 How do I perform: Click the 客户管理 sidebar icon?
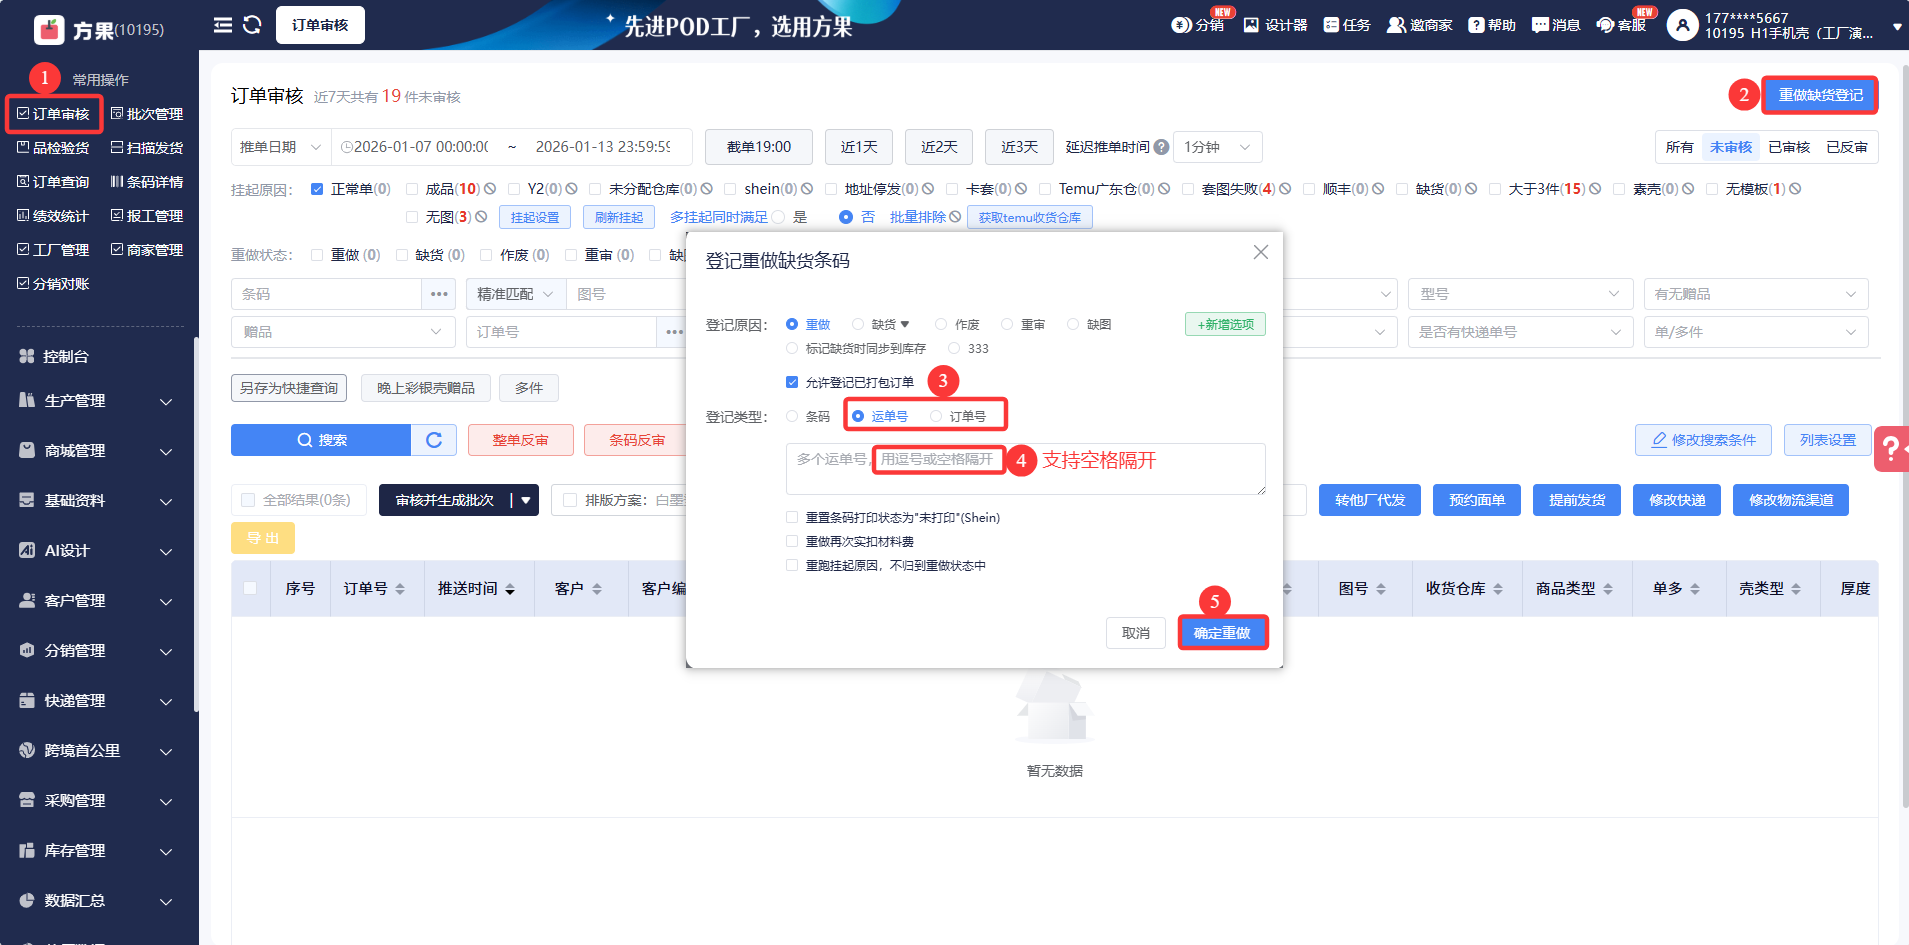[x=27, y=600]
